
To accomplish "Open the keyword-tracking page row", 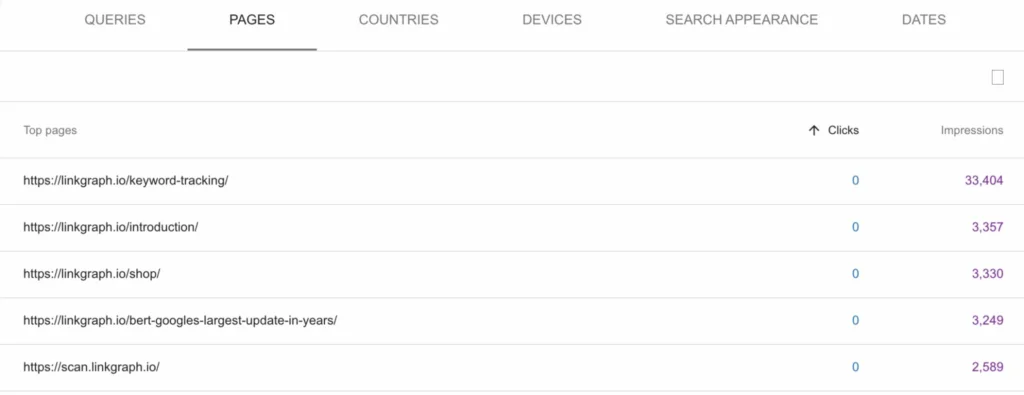I will (512, 181).
